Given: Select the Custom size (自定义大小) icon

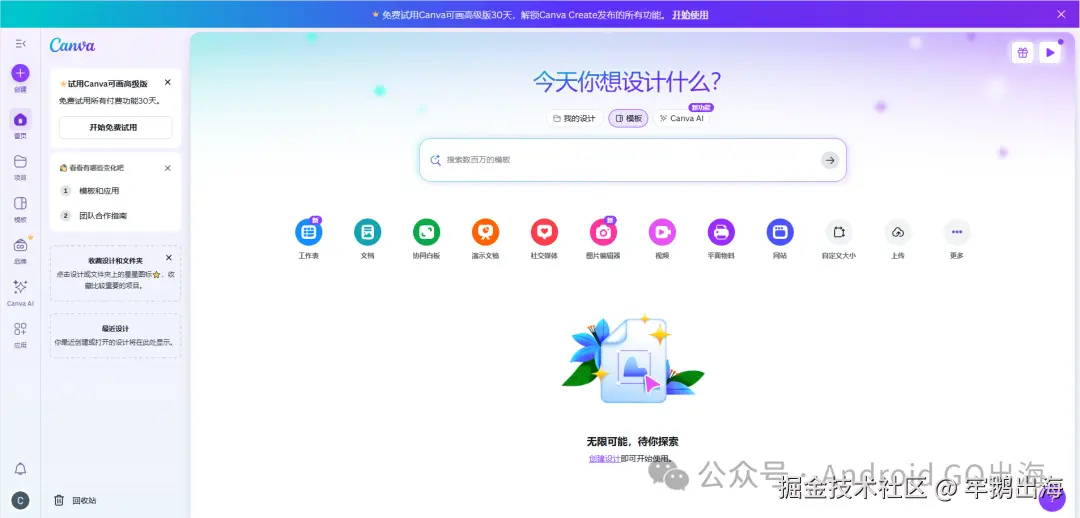Looking at the screenshot, I should 838,232.
